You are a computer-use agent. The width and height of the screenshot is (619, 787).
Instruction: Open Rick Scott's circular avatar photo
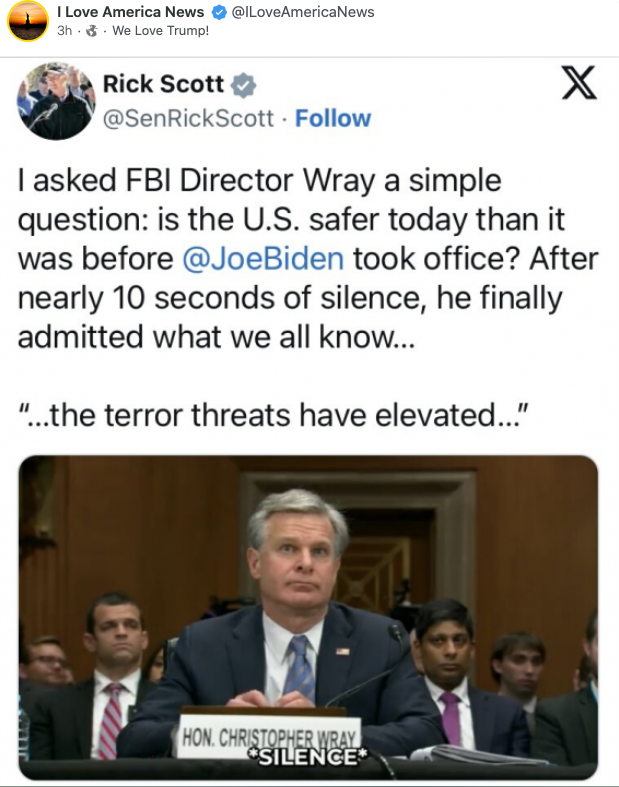[x=56, y=101]
